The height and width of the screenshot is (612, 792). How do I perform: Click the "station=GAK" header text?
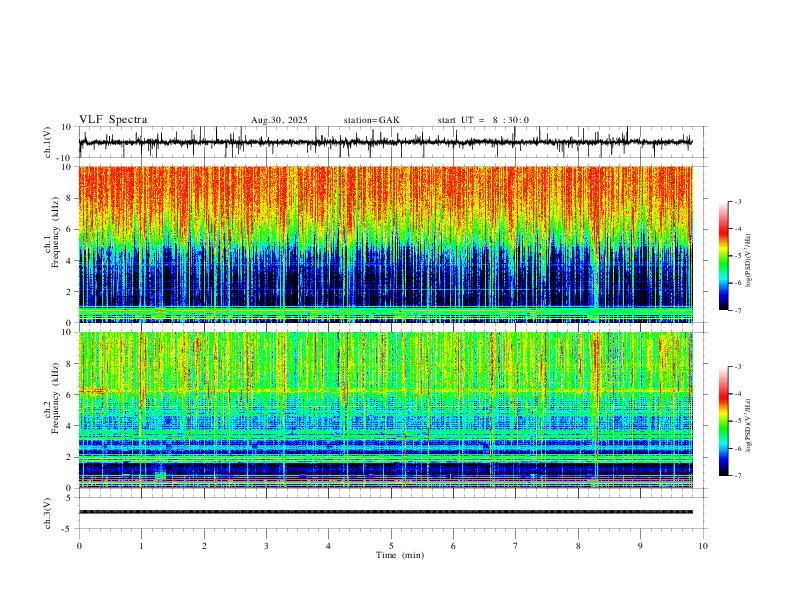(x=371, y=120)
